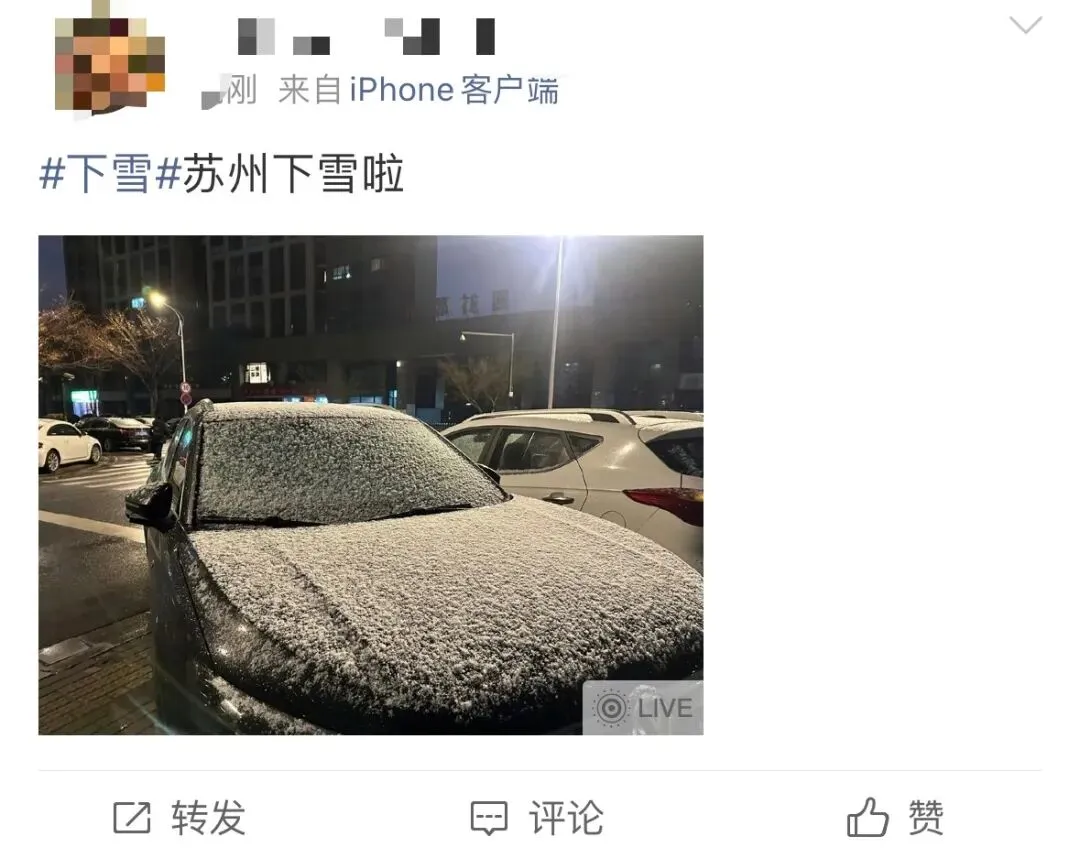Viewport: 1080px width, 858px height.
Task: Click the 转发 repost arrow icon
Action: [x=132, y=817]
